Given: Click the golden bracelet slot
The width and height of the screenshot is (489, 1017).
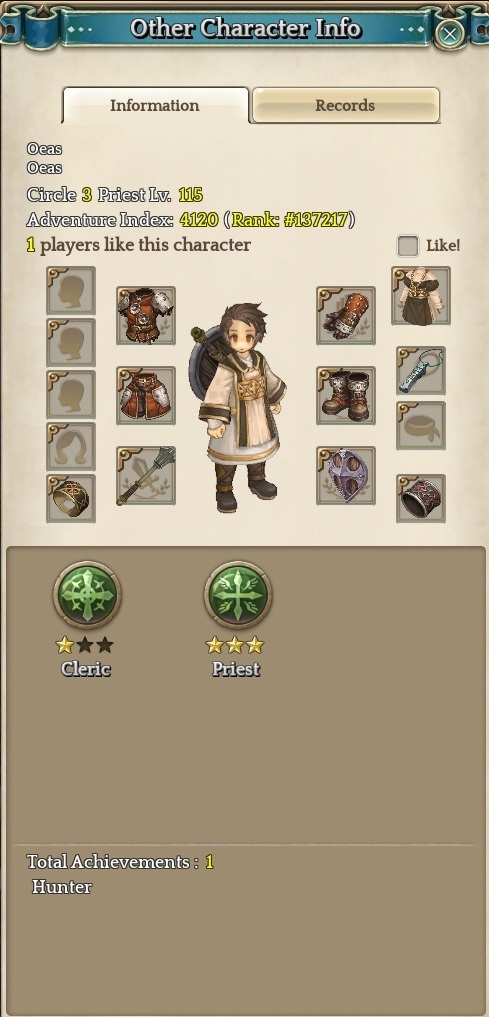Looking at the screenshot, I should point(71,498).
